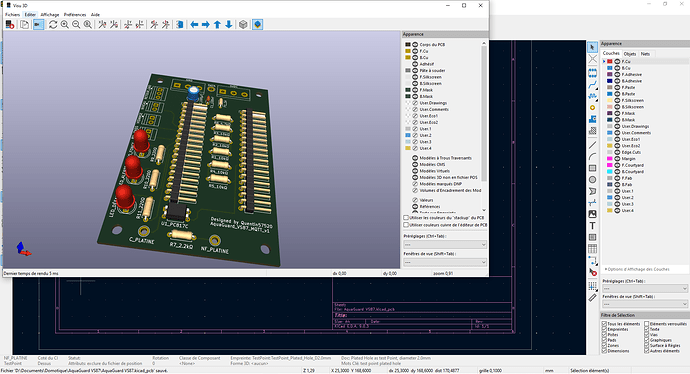Screen dimensions: 690x374
Task: Flip the board view in 3D toolbar
Action: click(x=180, y=25)
